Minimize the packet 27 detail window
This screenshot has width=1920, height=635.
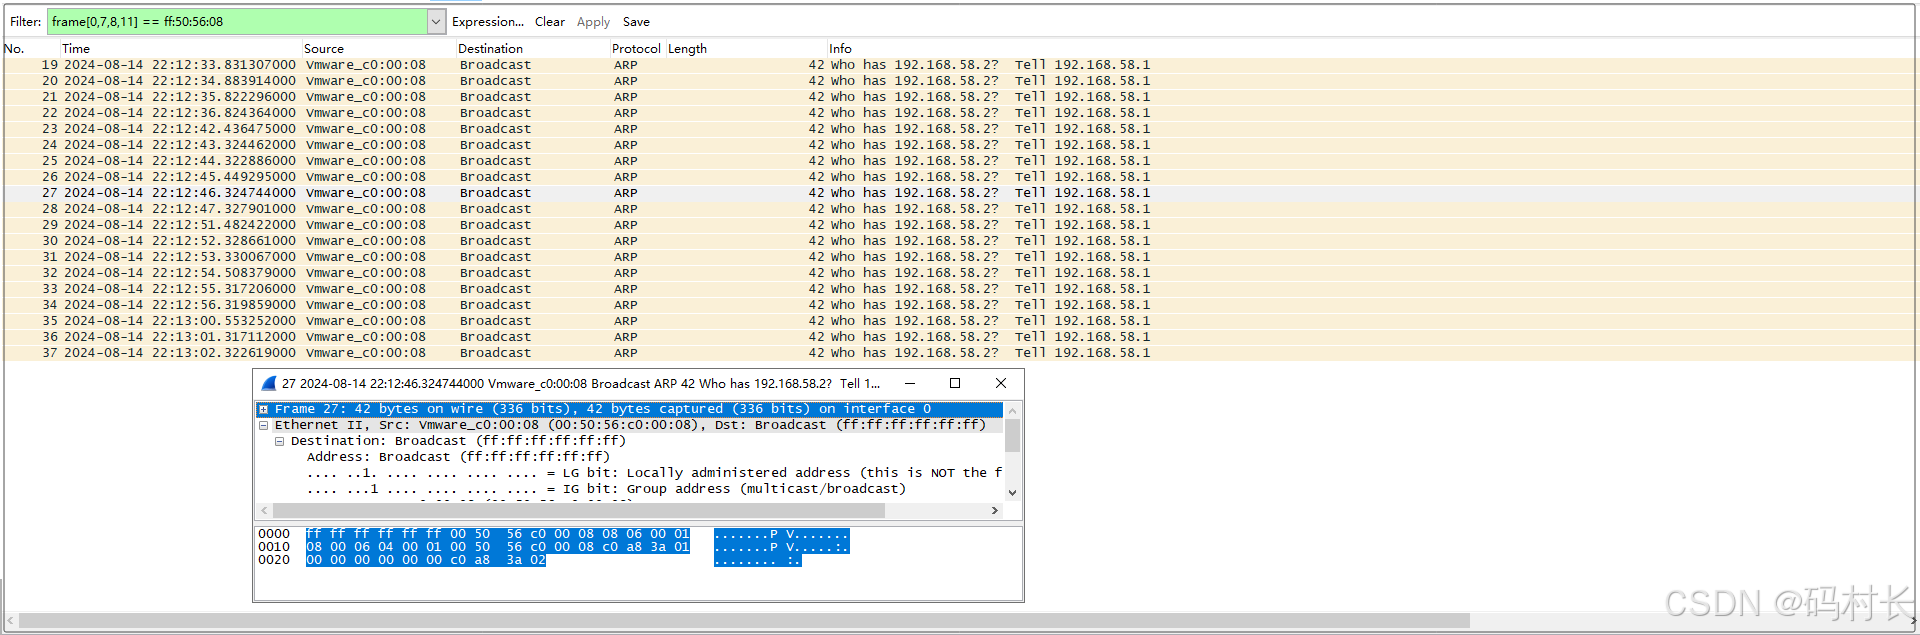(910, 383)
